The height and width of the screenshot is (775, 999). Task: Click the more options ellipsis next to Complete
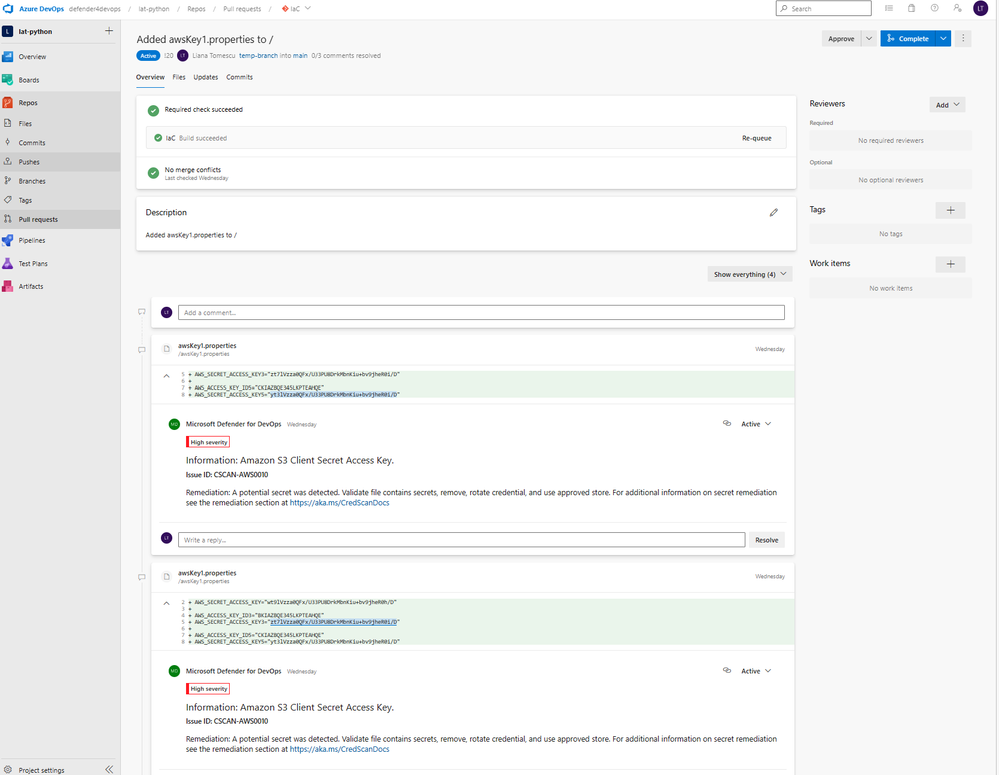click(963, 38)
